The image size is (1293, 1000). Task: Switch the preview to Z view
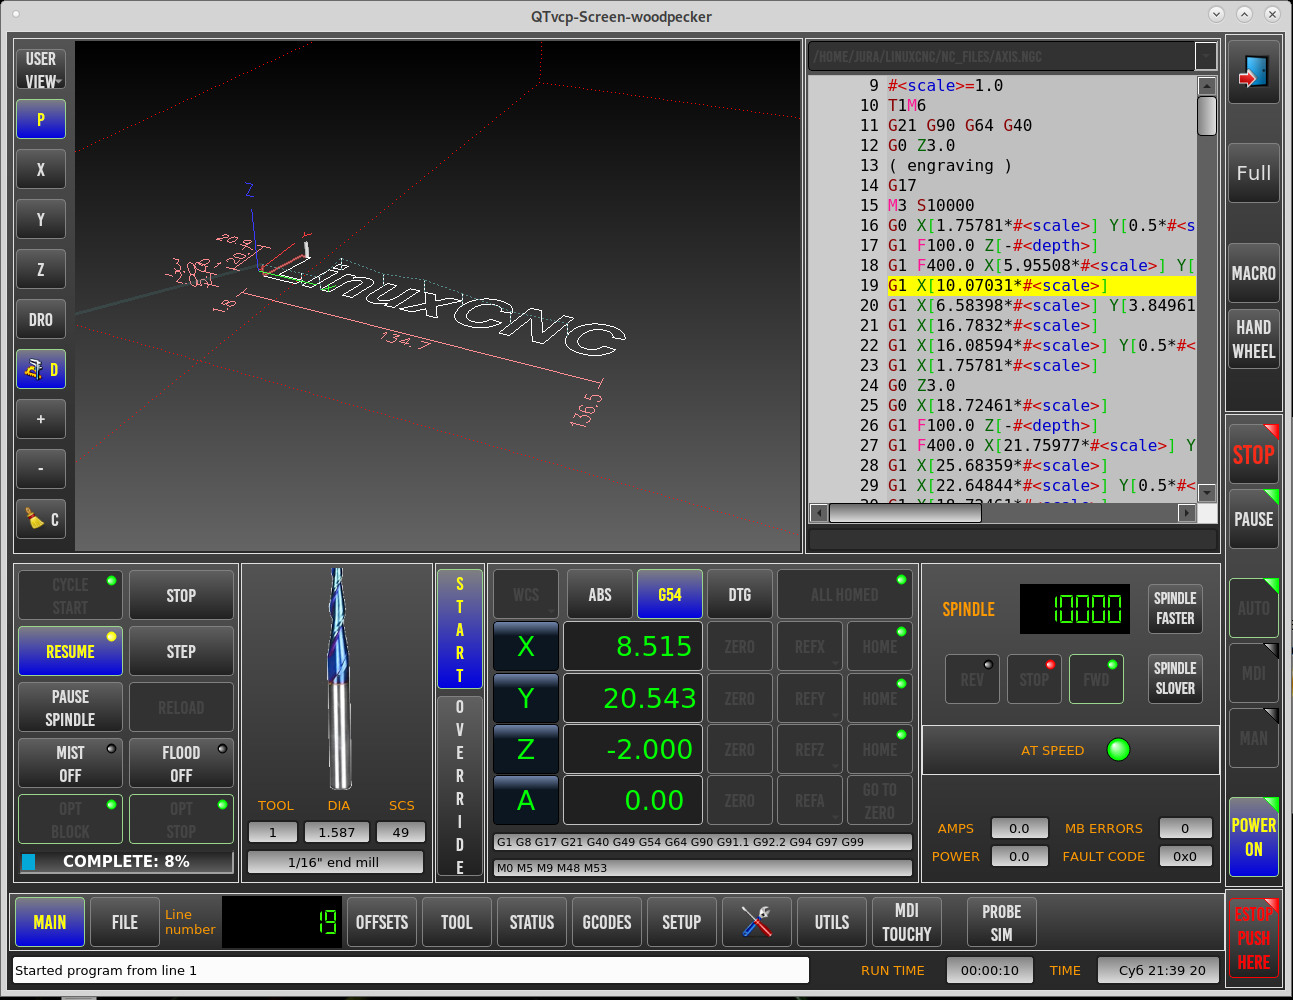point(41,269)
